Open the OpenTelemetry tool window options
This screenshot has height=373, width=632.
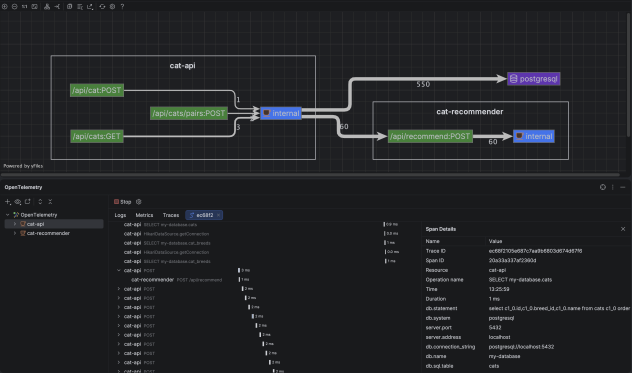[603, 187]
